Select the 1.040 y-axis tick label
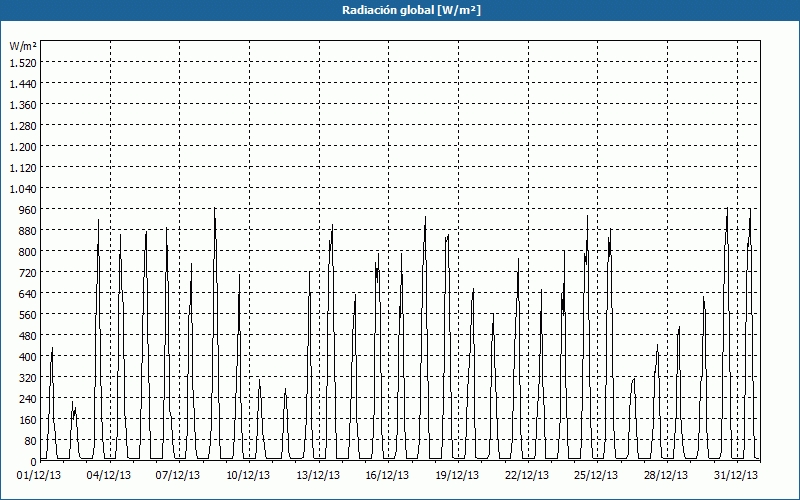Image resolution: width=800 pixels, height=500 pixels. 22,188
